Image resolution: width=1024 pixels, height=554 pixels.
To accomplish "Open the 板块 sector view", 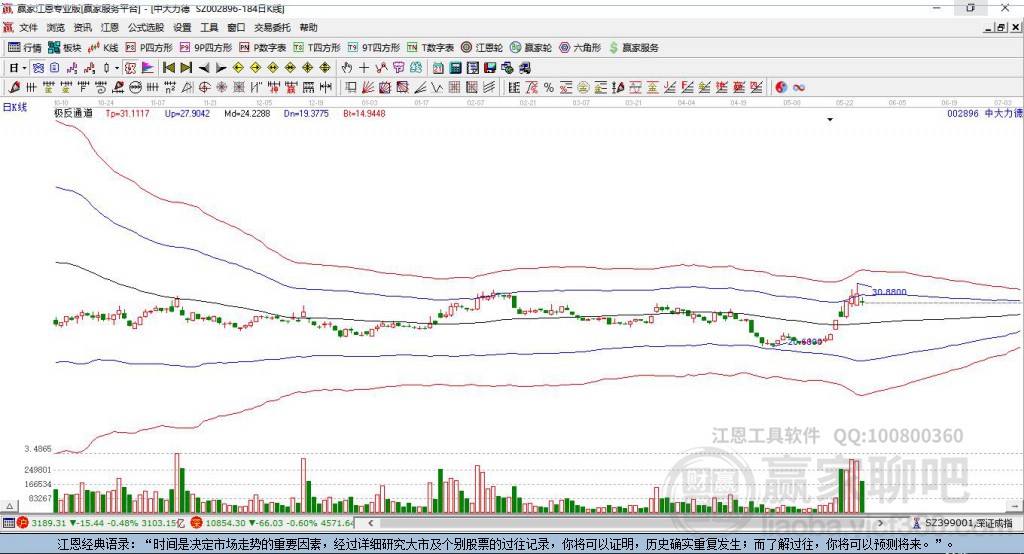I will click(64, 48).
